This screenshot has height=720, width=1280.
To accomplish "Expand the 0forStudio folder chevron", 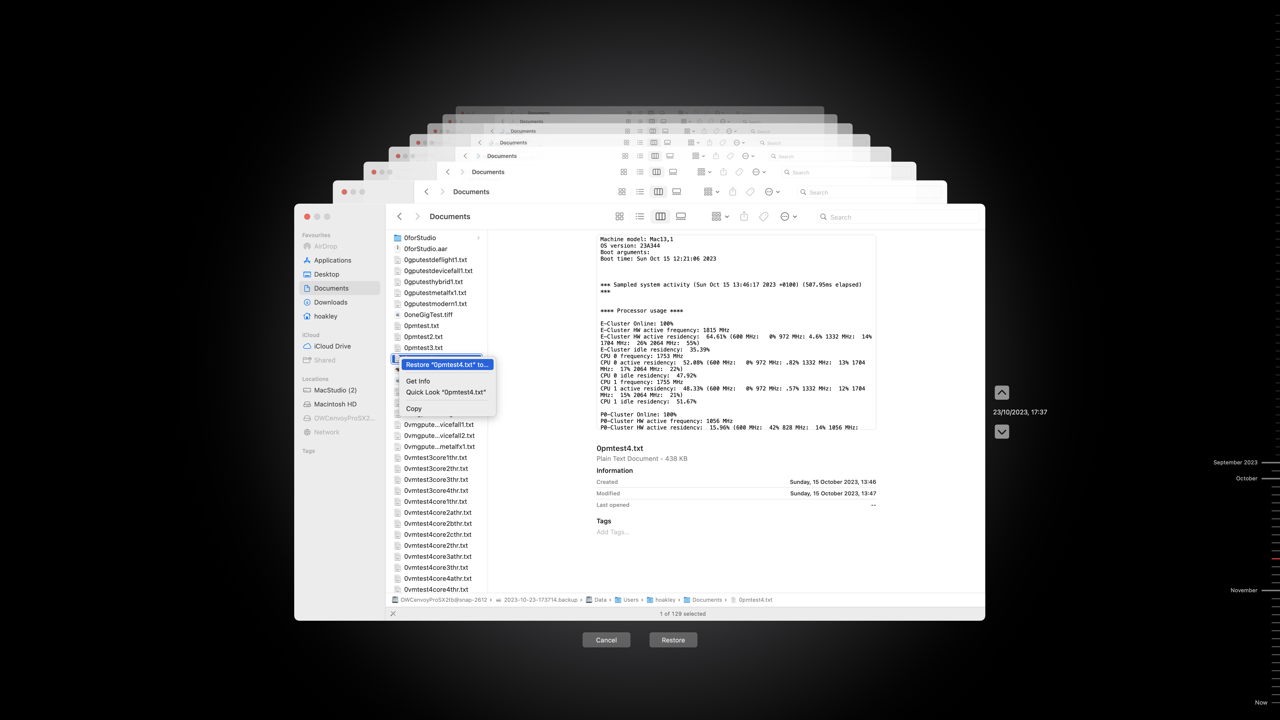I will 478,238.
